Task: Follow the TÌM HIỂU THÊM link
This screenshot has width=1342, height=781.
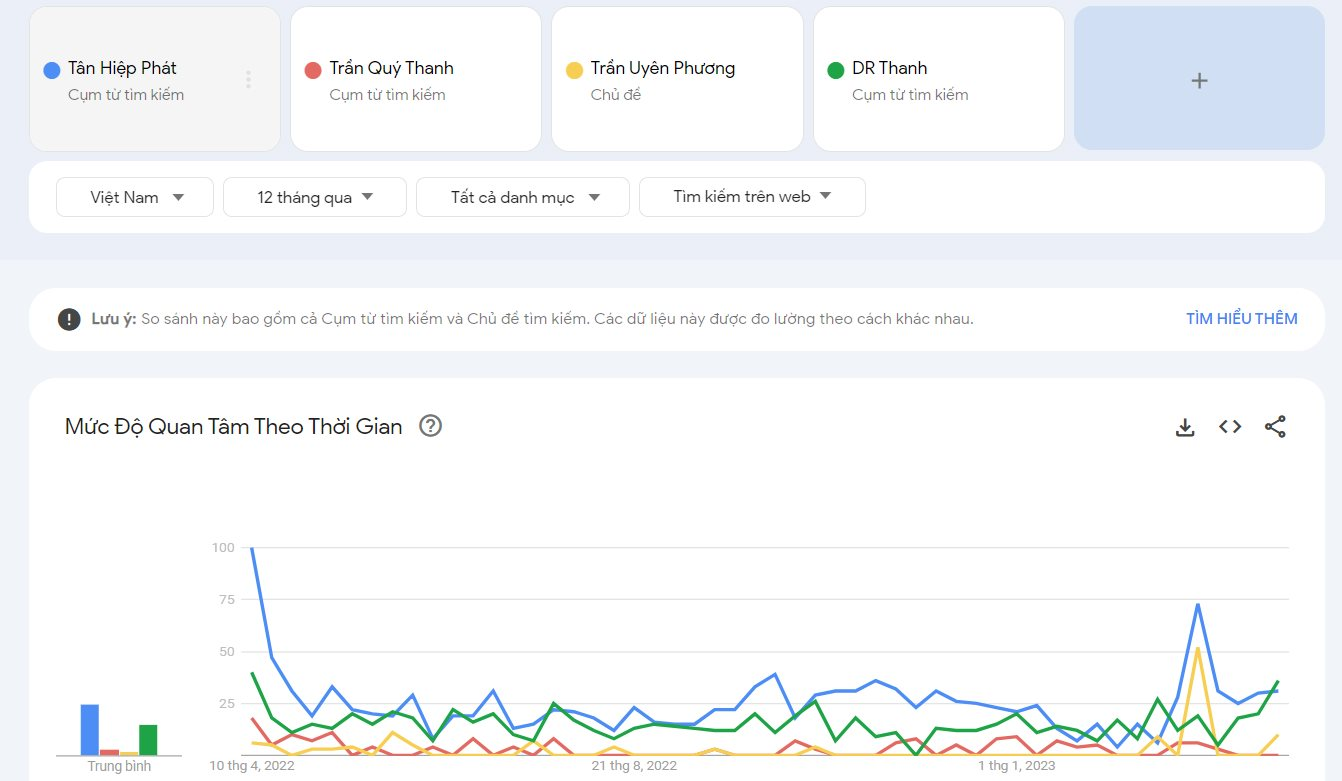Action: pos(1241,319)
